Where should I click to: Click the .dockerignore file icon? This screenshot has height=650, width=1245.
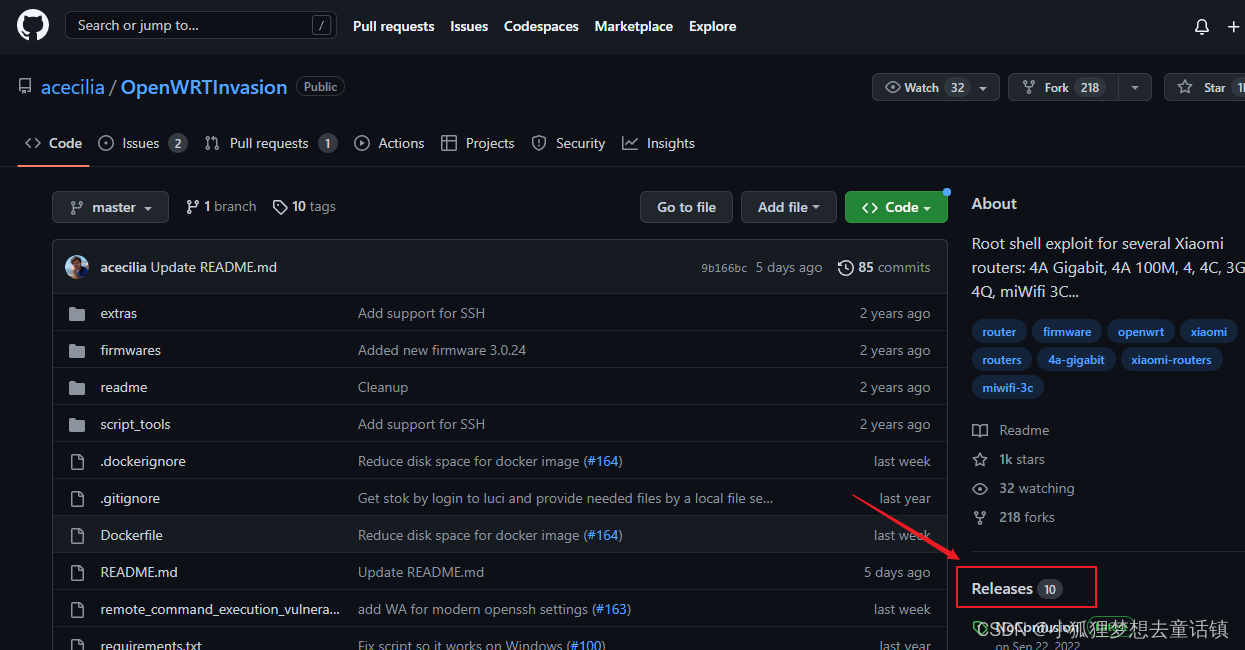pyautogui.click(x=77, y=462)
